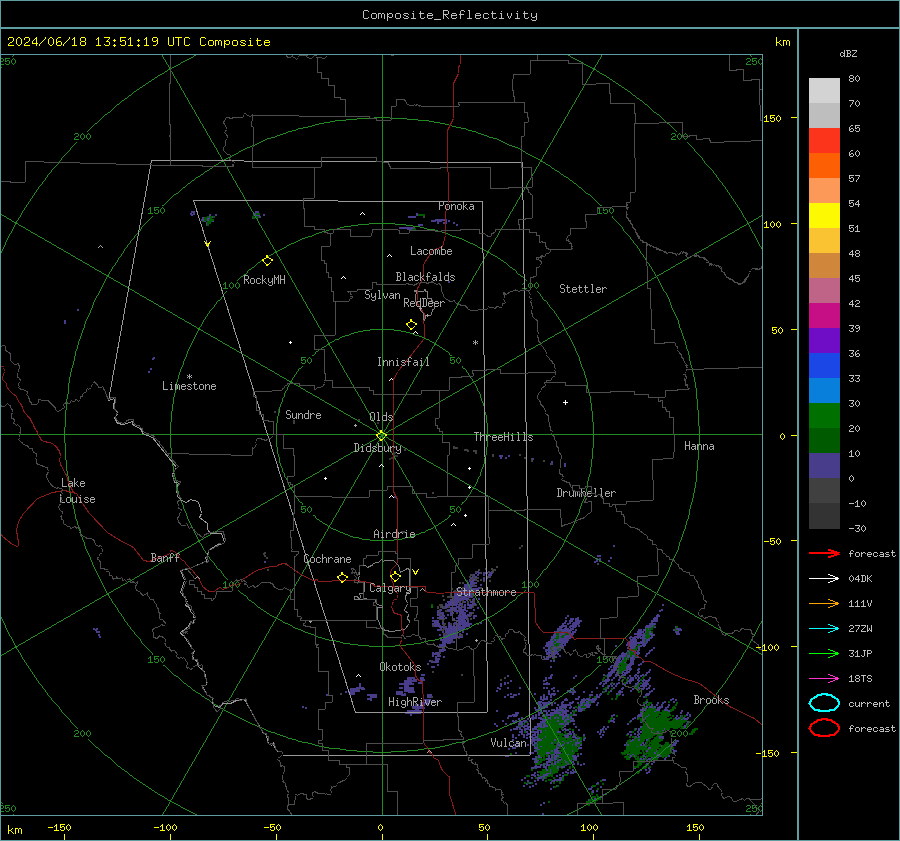
Task: Click the 80 dBZ white color swatch
Action: click(824, 90)
